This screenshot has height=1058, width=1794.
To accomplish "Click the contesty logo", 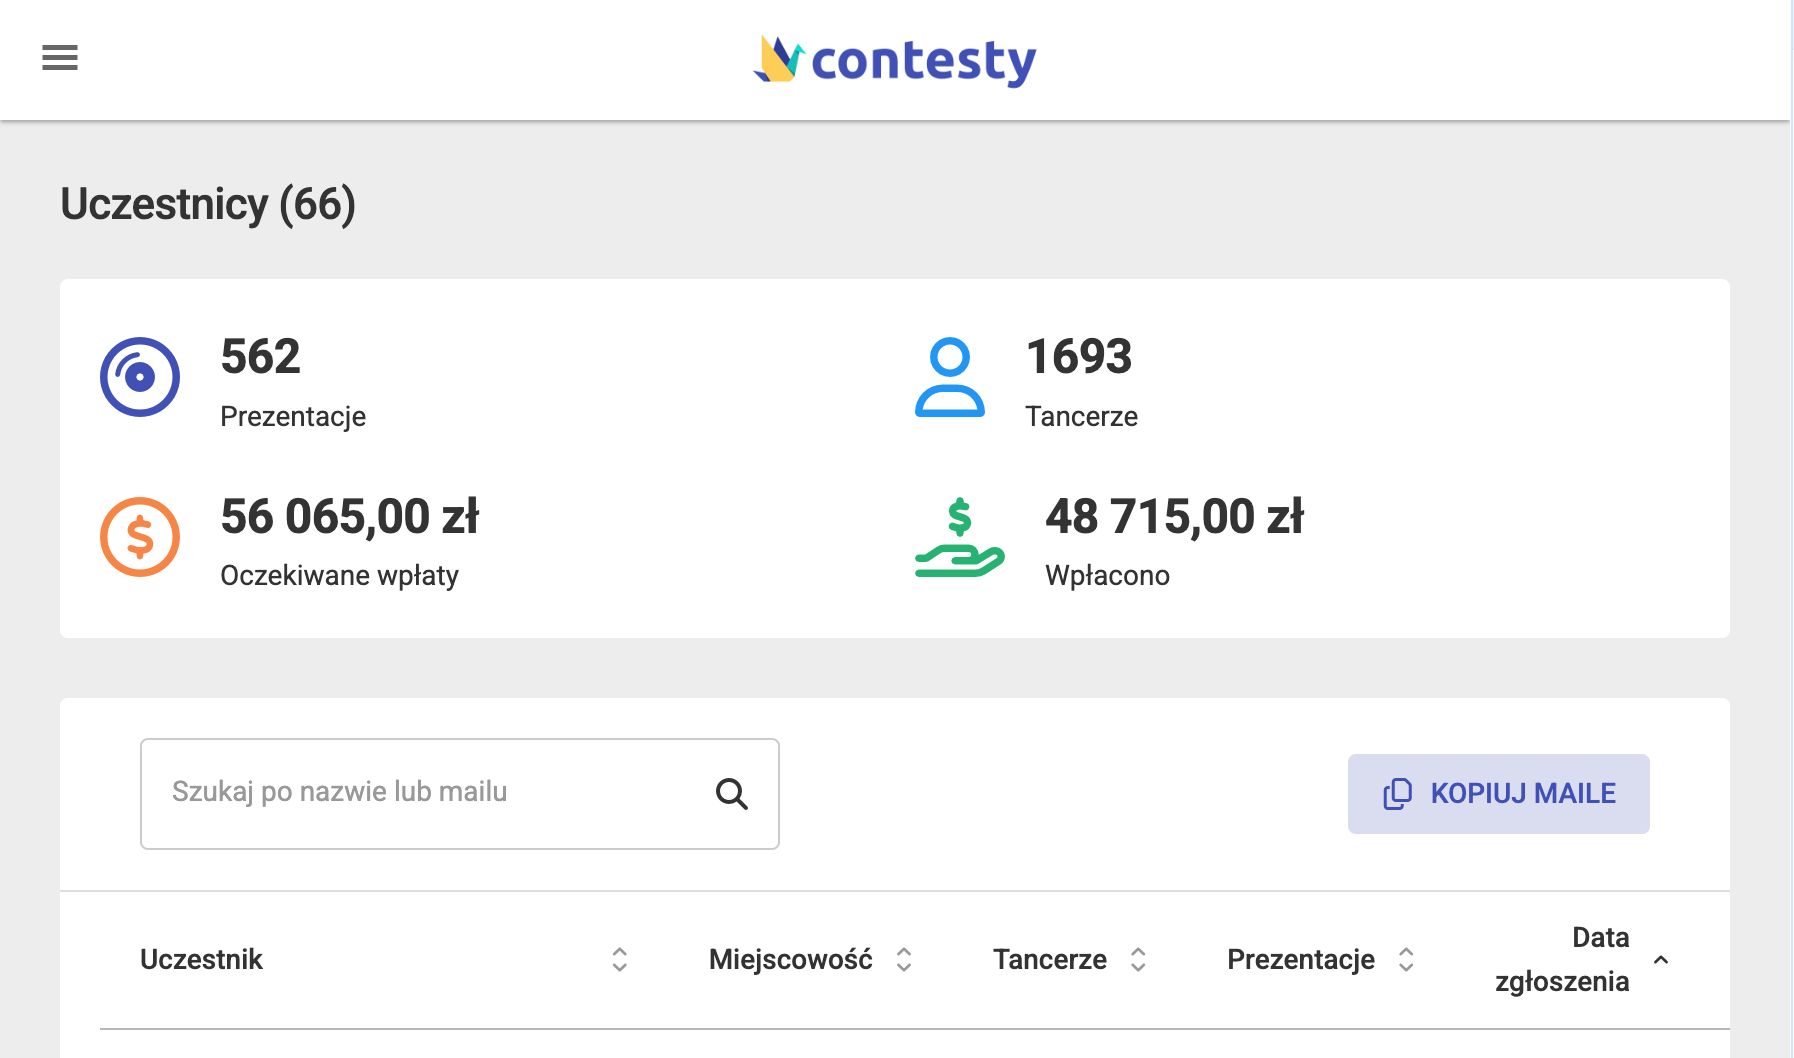I will [x=895, y=61].
